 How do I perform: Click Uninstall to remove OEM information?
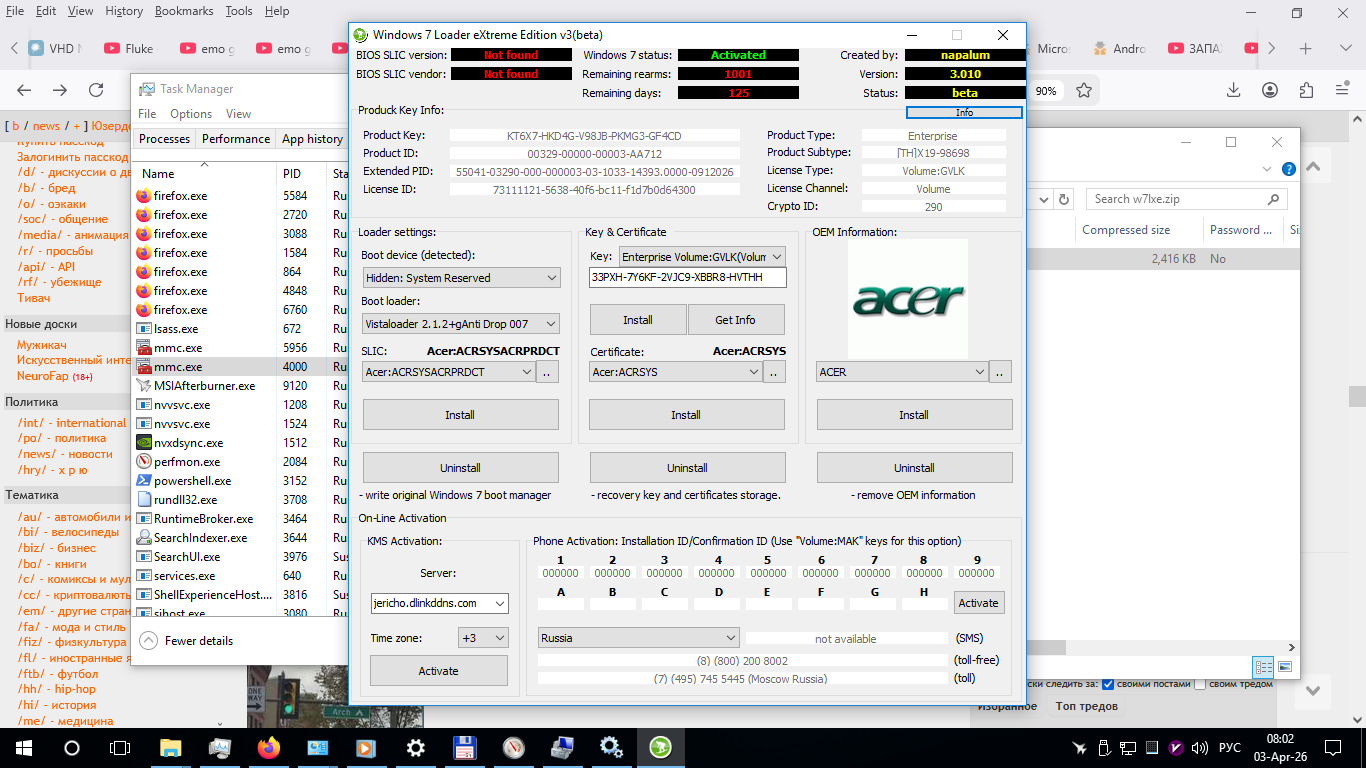click(x=914, y=468)
